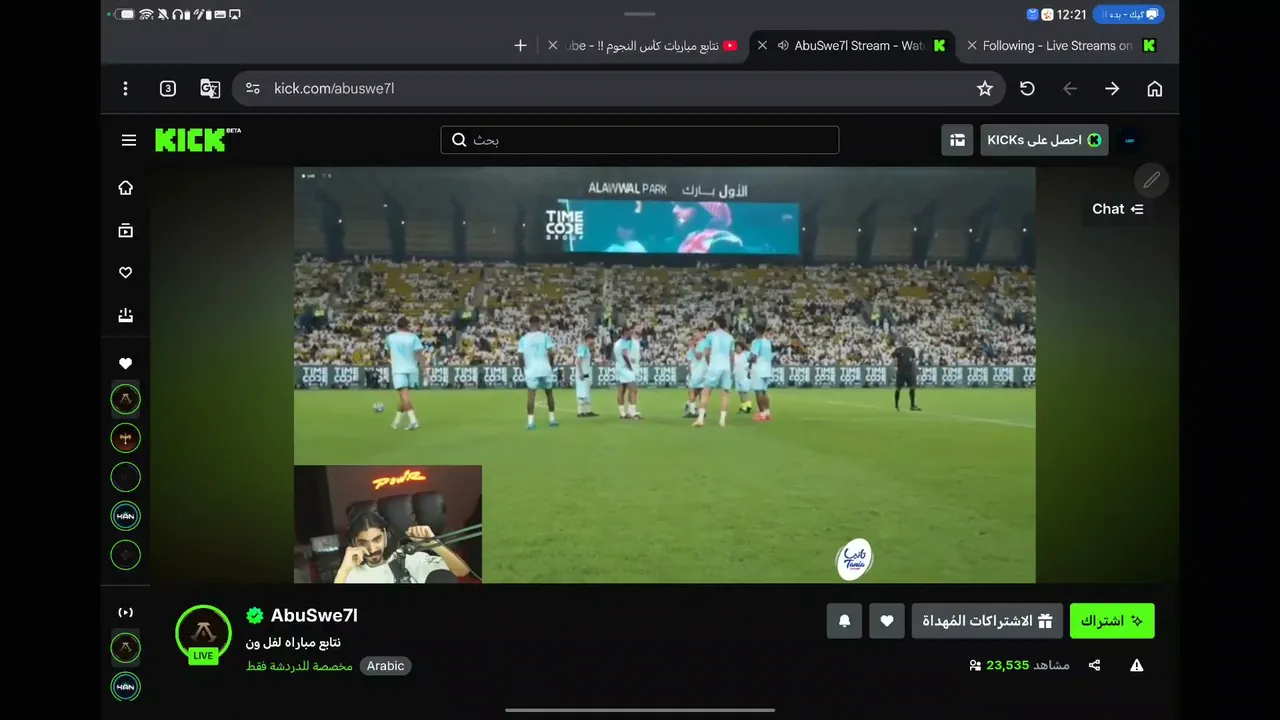Go to the browser home page

coord(1155,88)
